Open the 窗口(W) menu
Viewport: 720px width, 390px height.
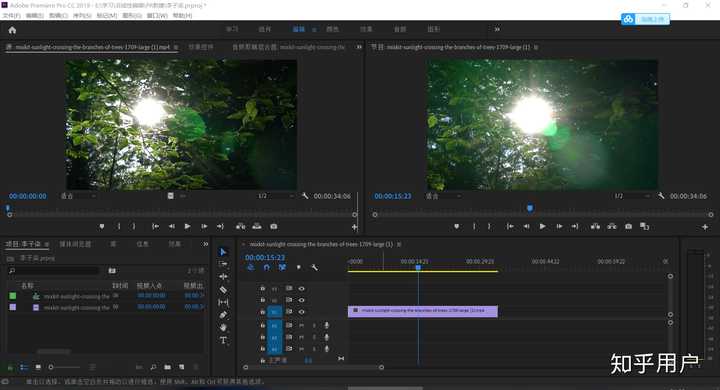(x=157, y=16)
